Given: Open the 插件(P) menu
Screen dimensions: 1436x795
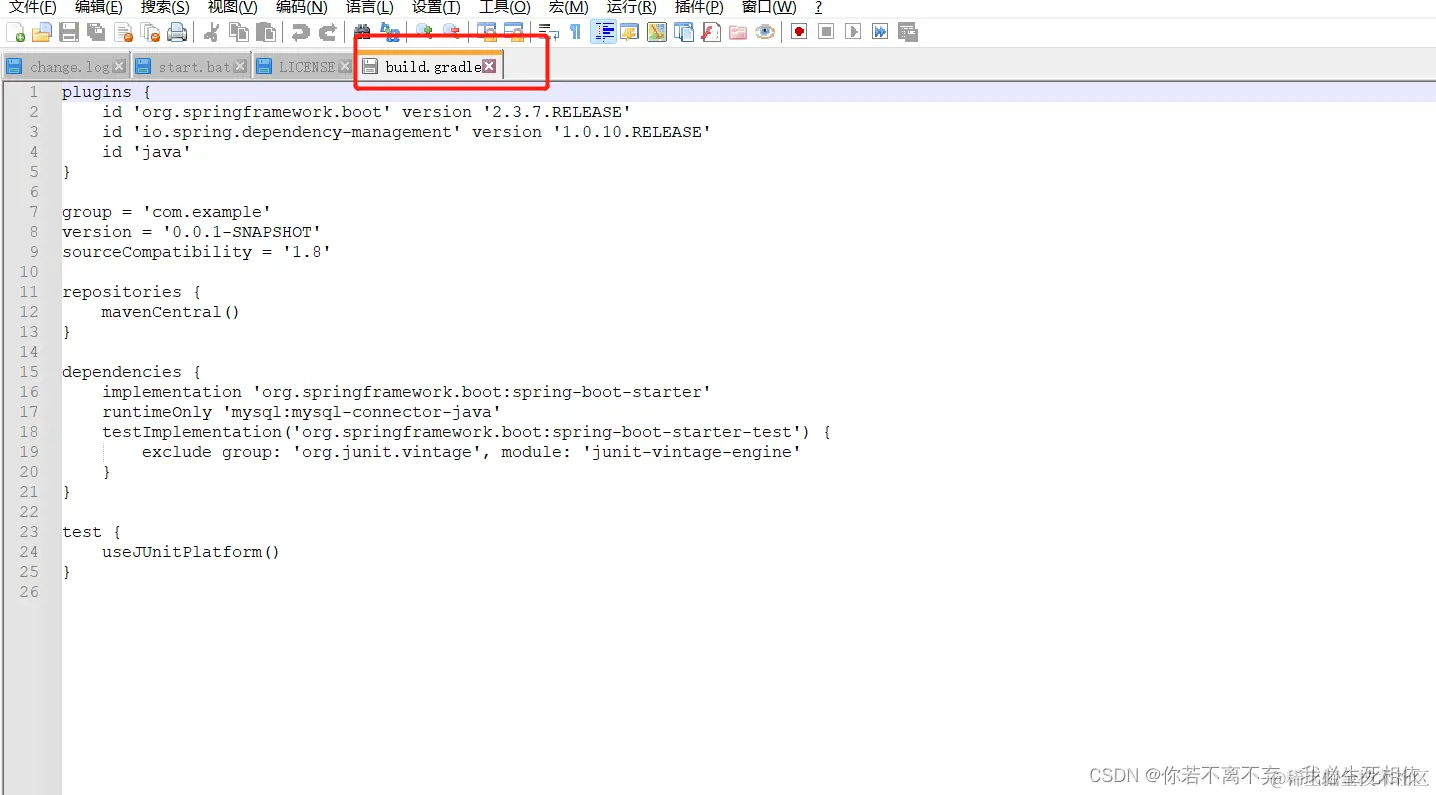Looking at the screenshot, I should (699, 7).
